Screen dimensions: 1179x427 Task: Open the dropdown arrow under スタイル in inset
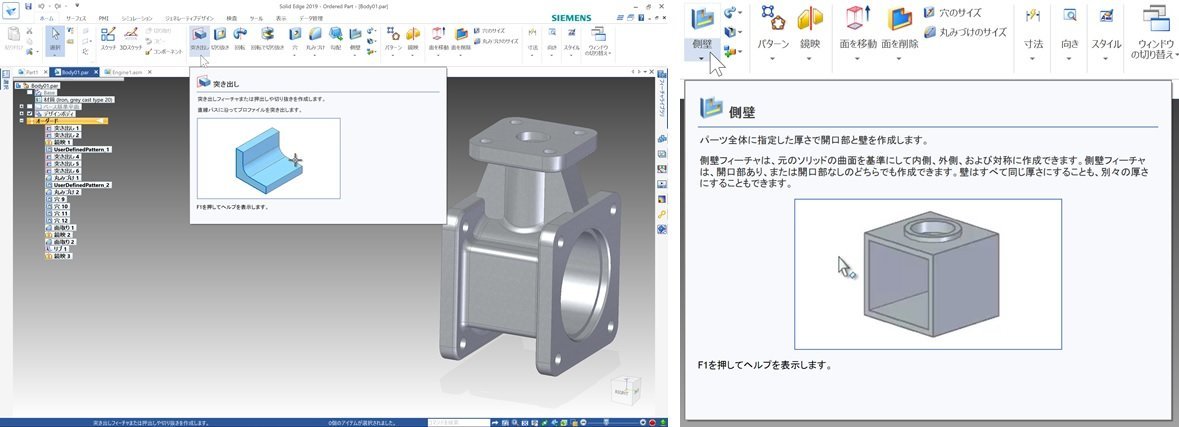coord(1105,58)
